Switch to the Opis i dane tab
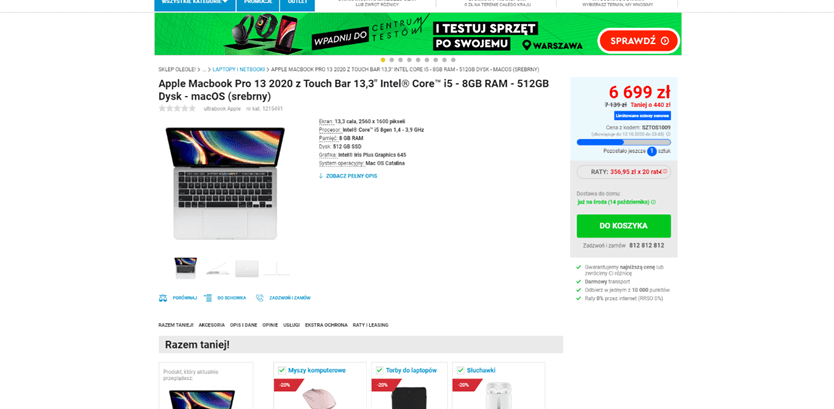 point(244,325)
